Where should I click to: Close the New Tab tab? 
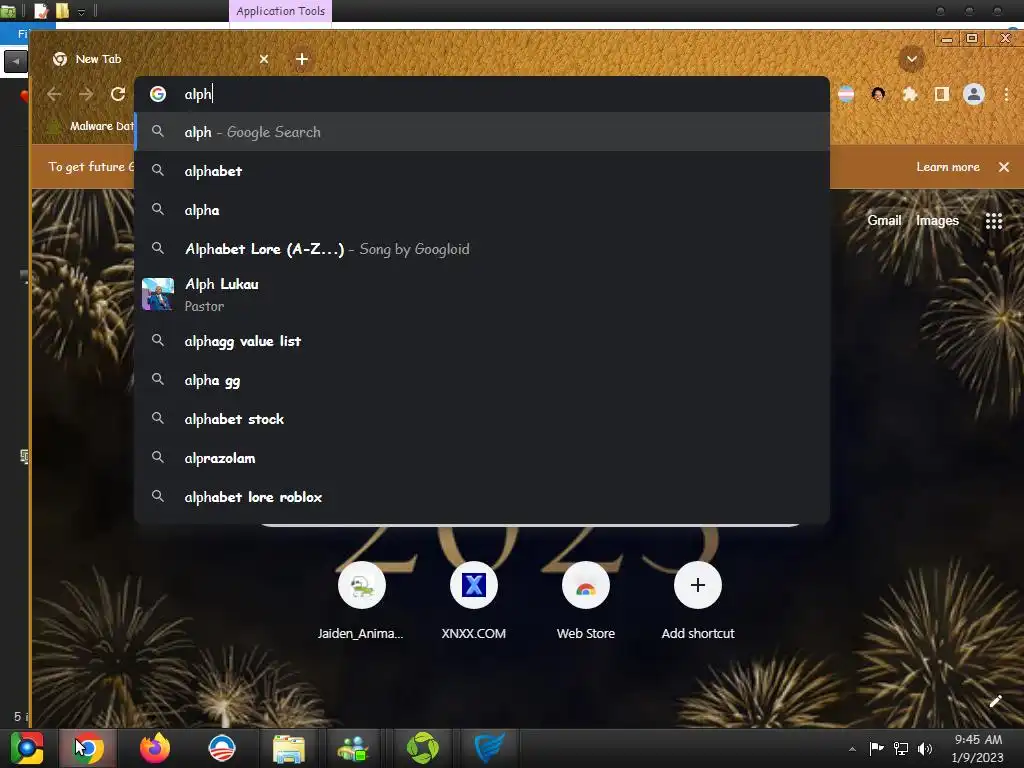point(264,59)
